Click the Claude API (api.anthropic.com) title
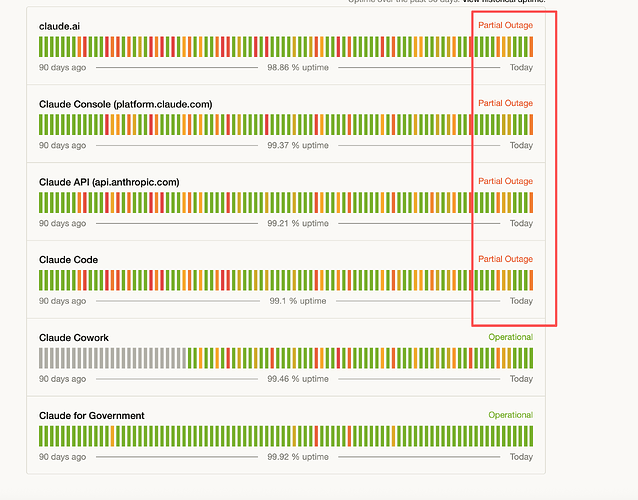The width and height of the screenshot is (638, 500). click(x=109, y=182)
